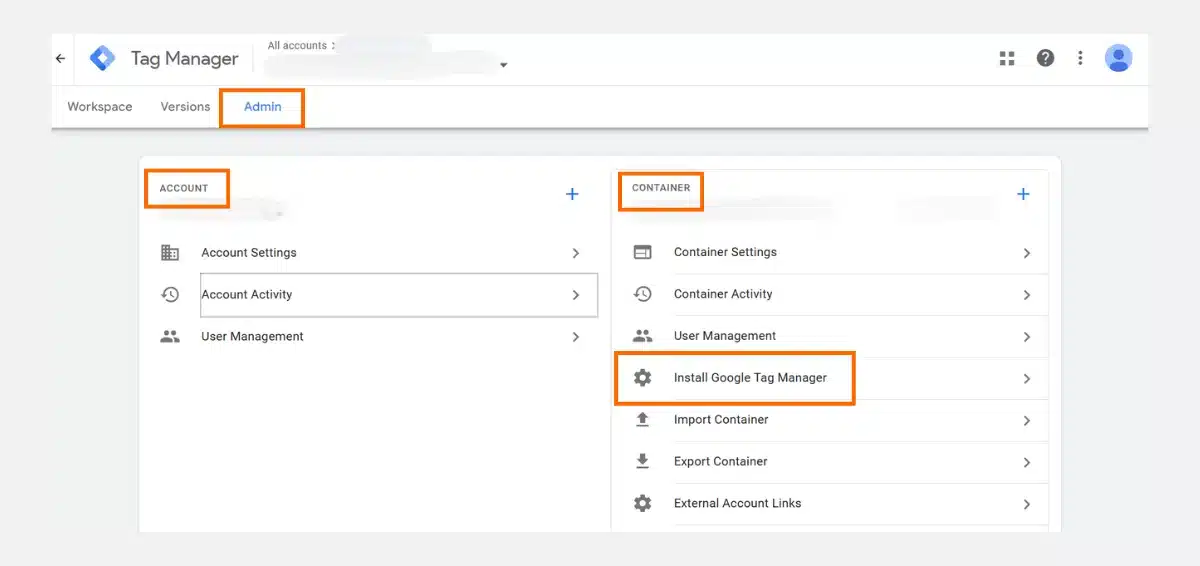The image size is (1200, 566).
Task: Open the Google apps grid icon
Action: click(x=1007, y=58)
